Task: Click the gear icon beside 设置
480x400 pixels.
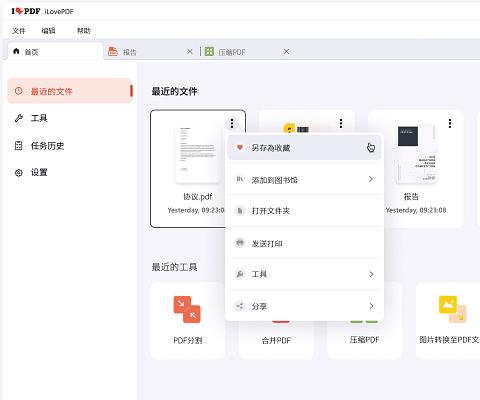Action: 19,173
